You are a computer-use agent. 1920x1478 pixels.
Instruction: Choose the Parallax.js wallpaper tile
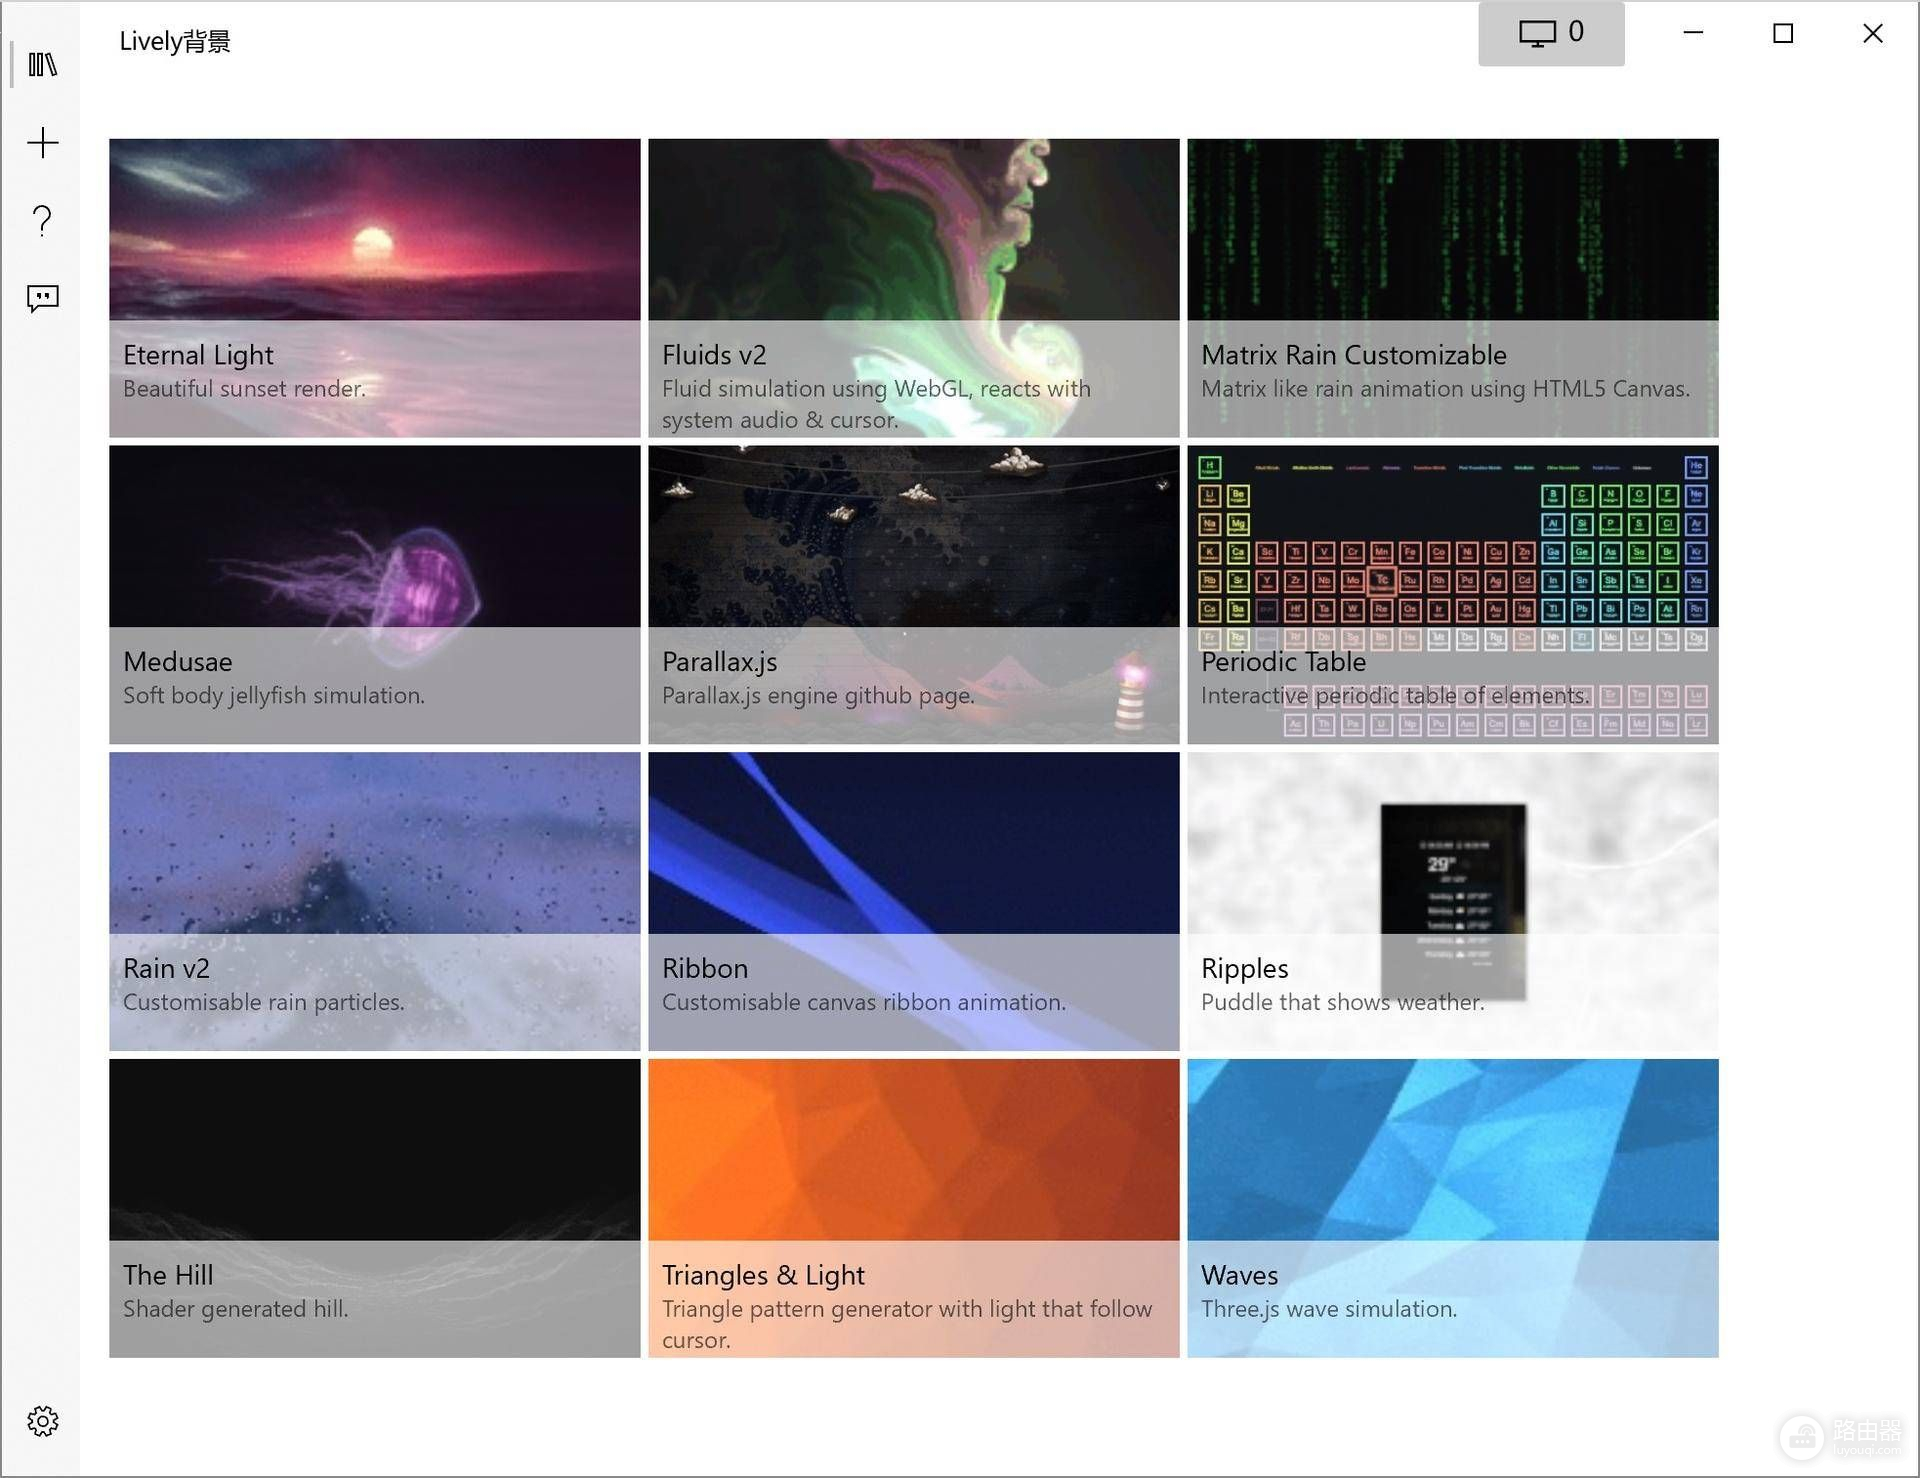(x=913, y=595)
